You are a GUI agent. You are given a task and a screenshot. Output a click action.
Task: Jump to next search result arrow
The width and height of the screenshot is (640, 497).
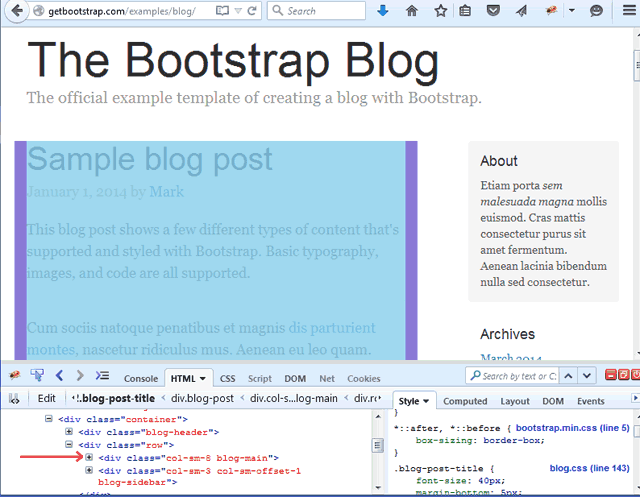tap(587, 376)
